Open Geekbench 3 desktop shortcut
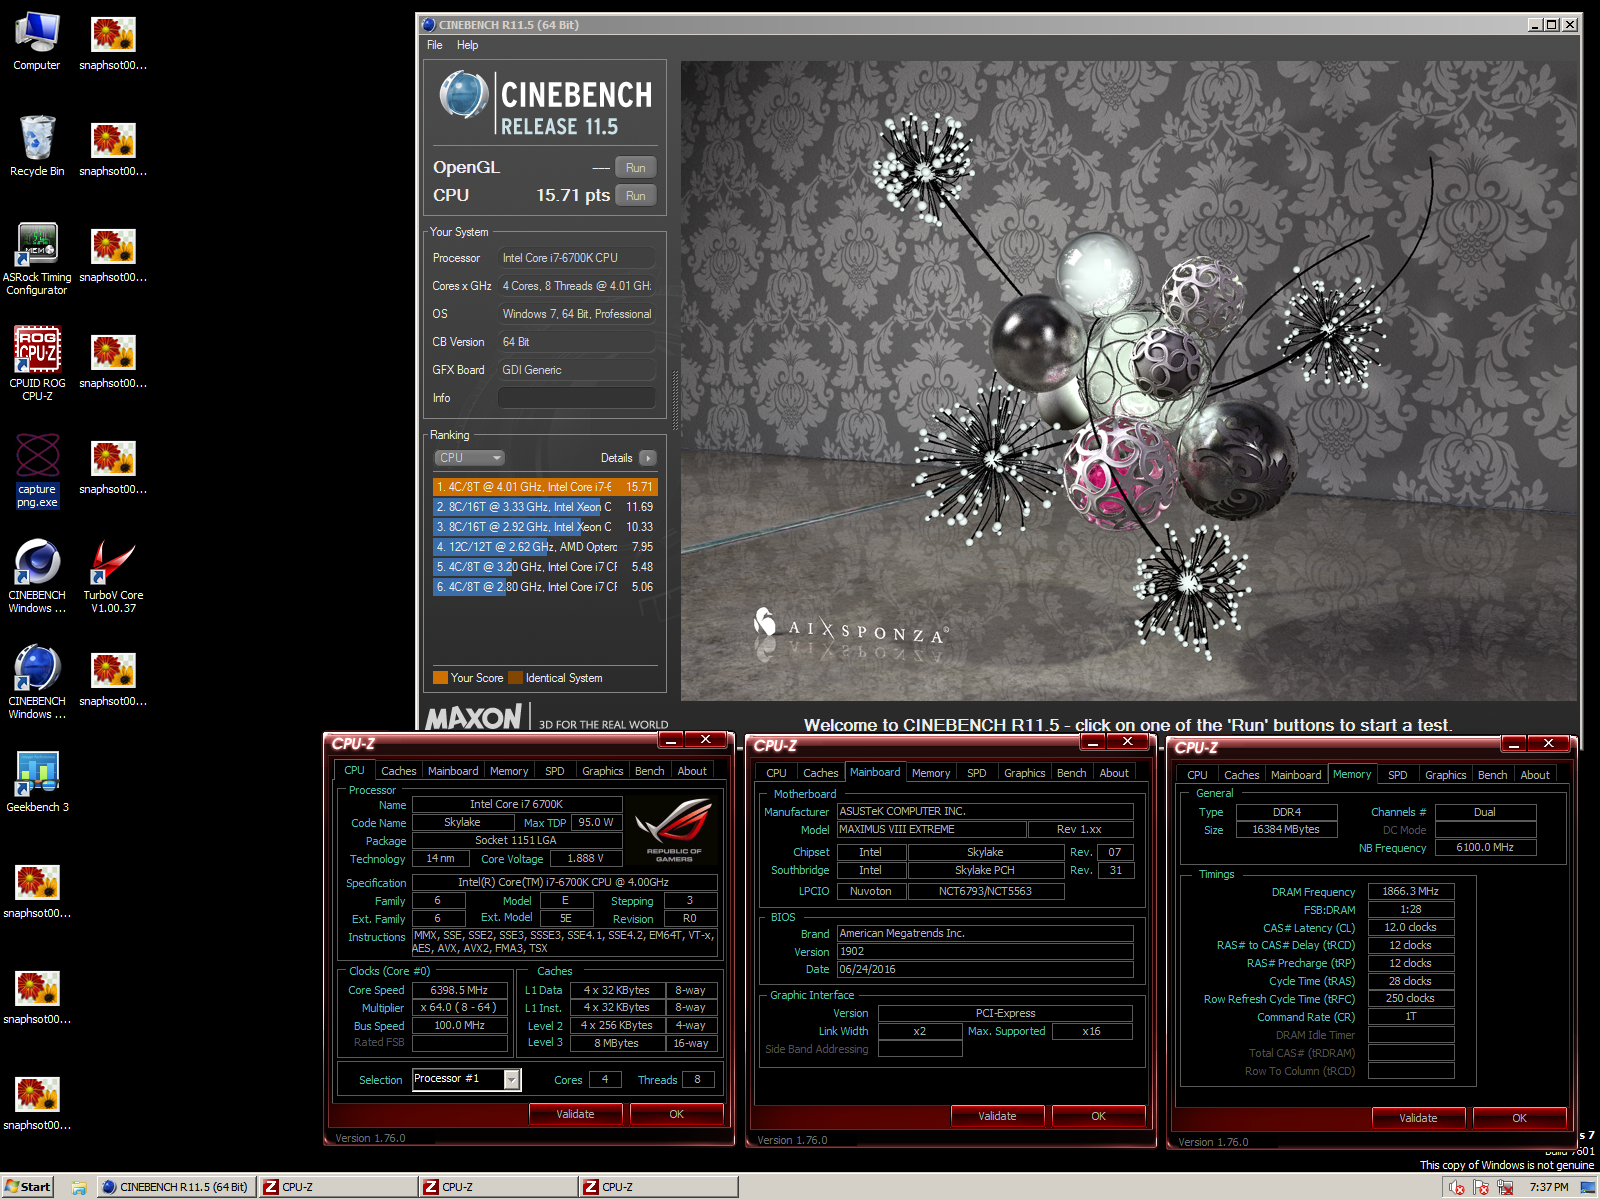 pyautogui.click(x=37, y=782)
